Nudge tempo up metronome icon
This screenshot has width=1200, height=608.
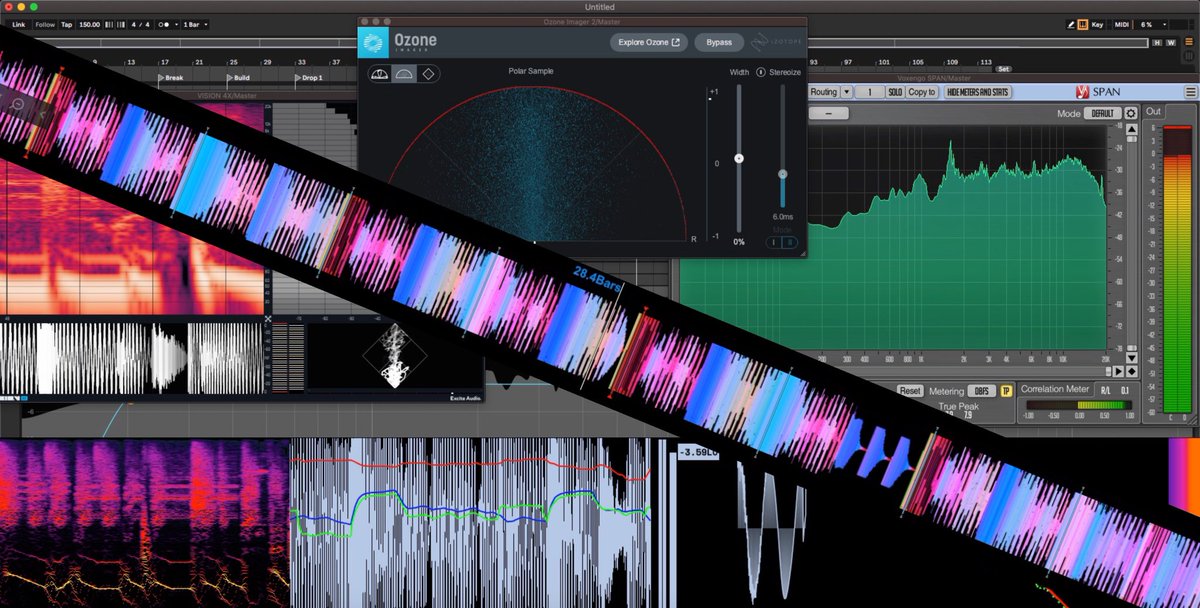coord(123,23)
